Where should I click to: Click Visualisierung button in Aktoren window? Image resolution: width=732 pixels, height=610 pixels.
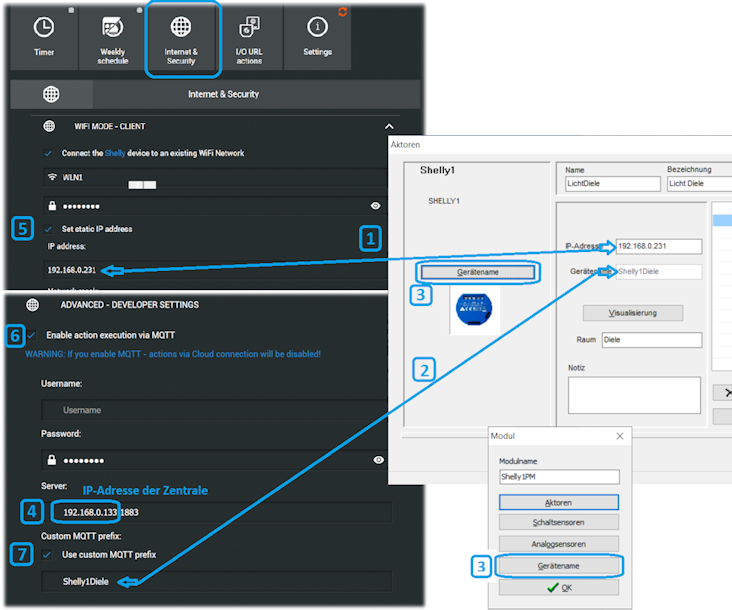point(633,313)
